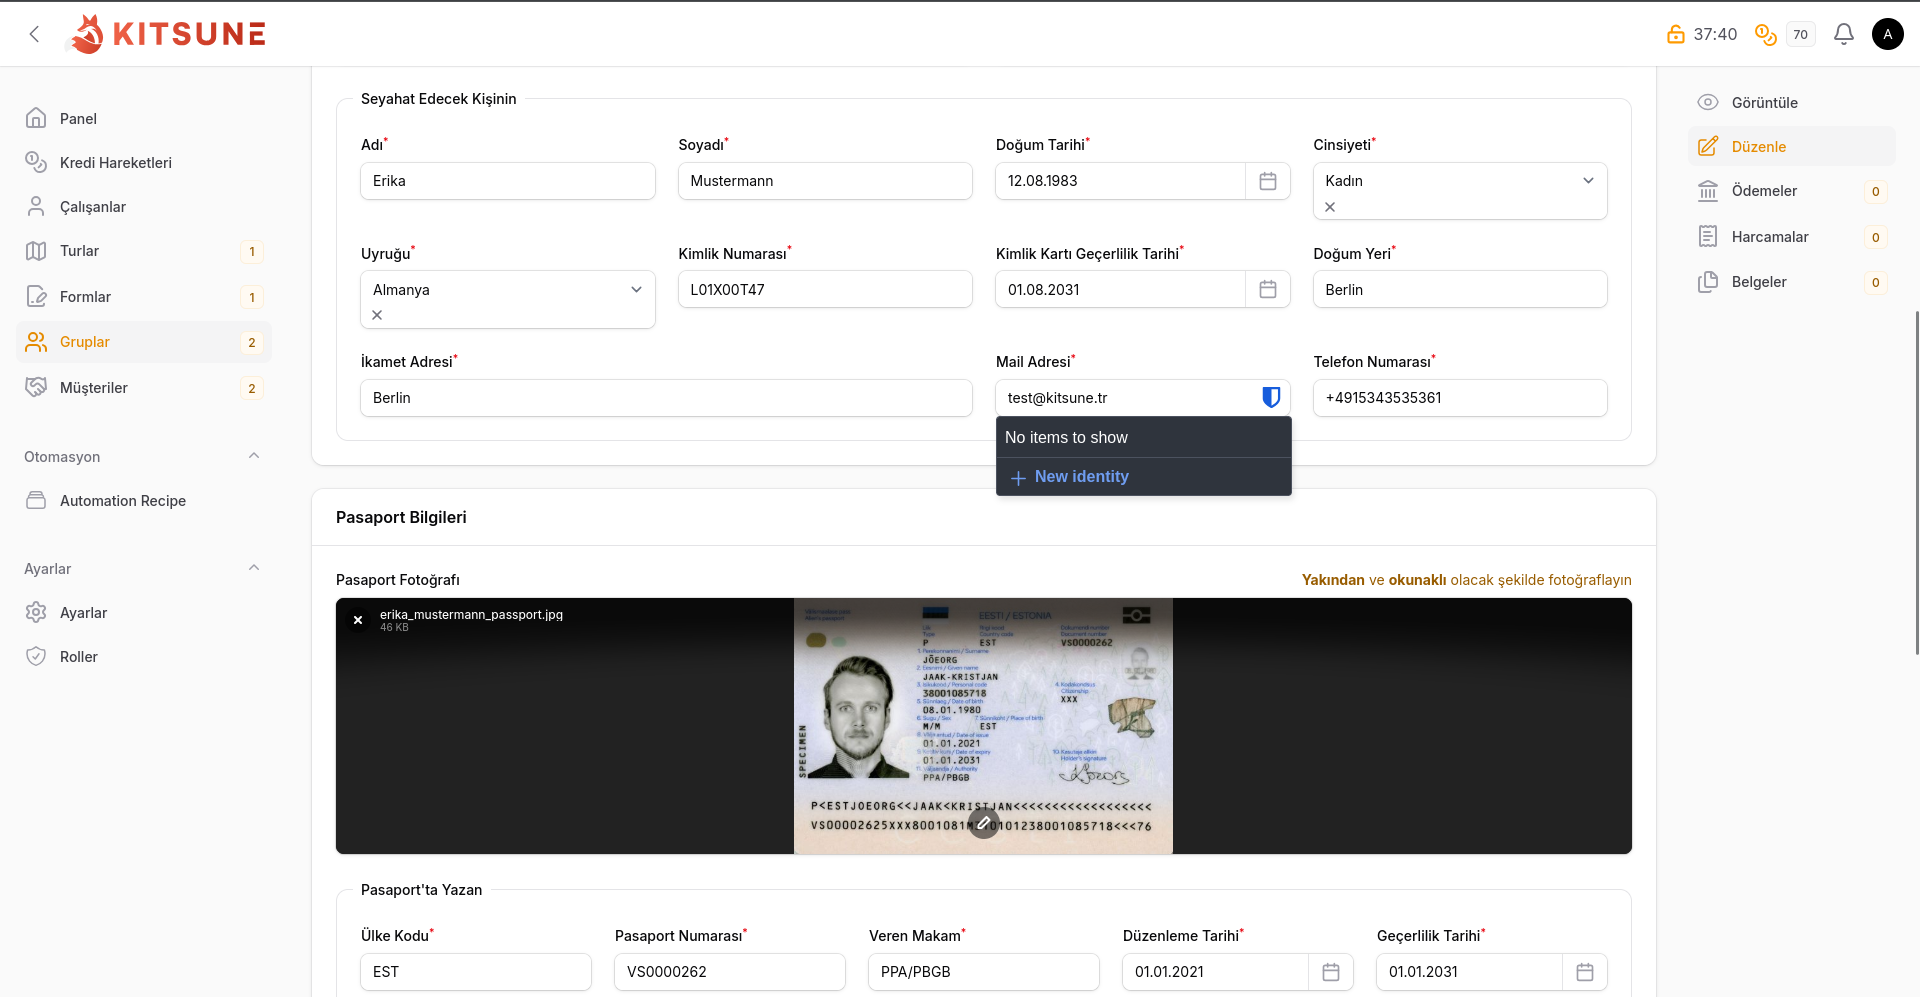Click the Veren Makam field
This screenshot has width=1920, height=997.
tap(984, 972)
